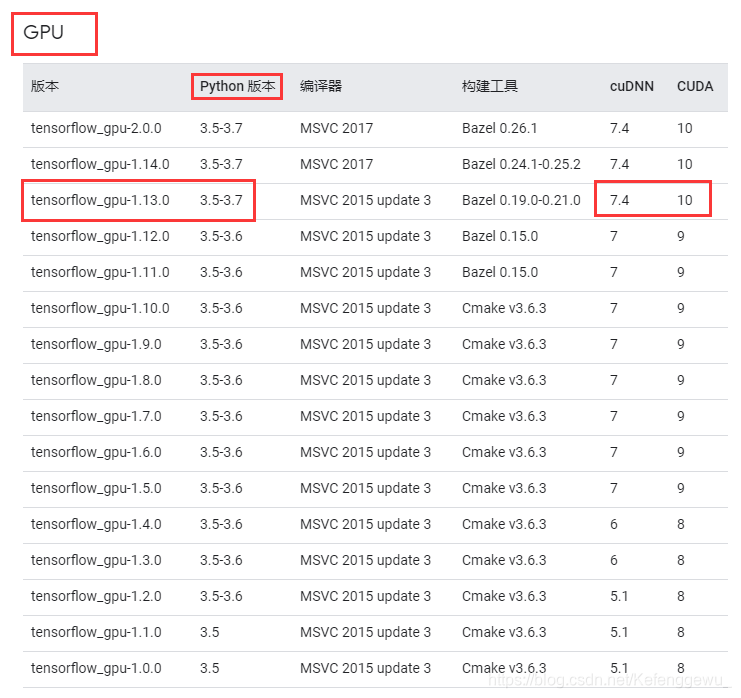Click the tensorflow_gpu-1.14.0 cell

pyautogui.click(x=100, y=164)
